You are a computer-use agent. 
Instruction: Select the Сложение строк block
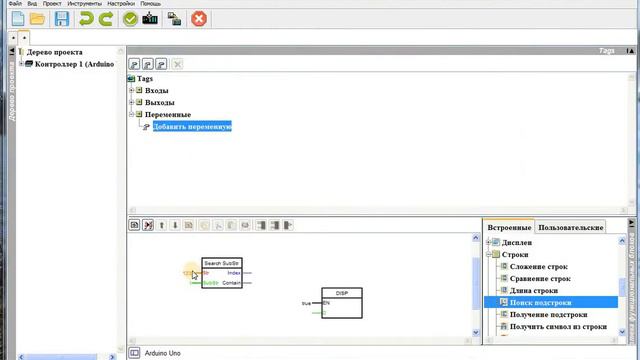[x=538, y=267]
